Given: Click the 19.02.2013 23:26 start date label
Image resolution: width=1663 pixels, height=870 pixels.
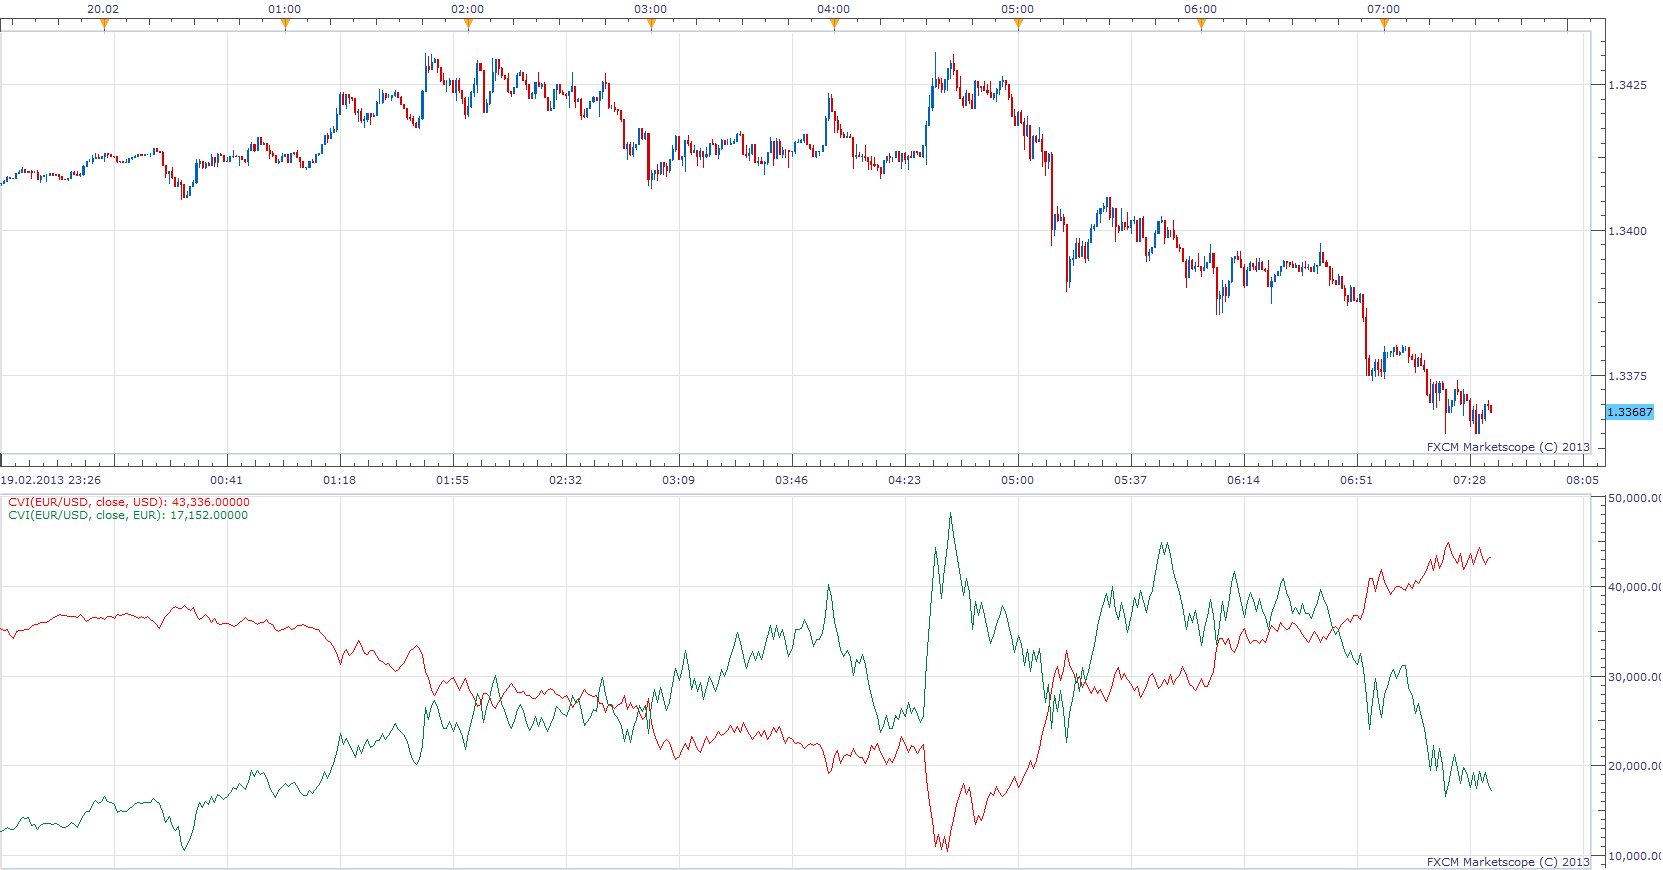Looking at the screenshot, I should [50, 480].
